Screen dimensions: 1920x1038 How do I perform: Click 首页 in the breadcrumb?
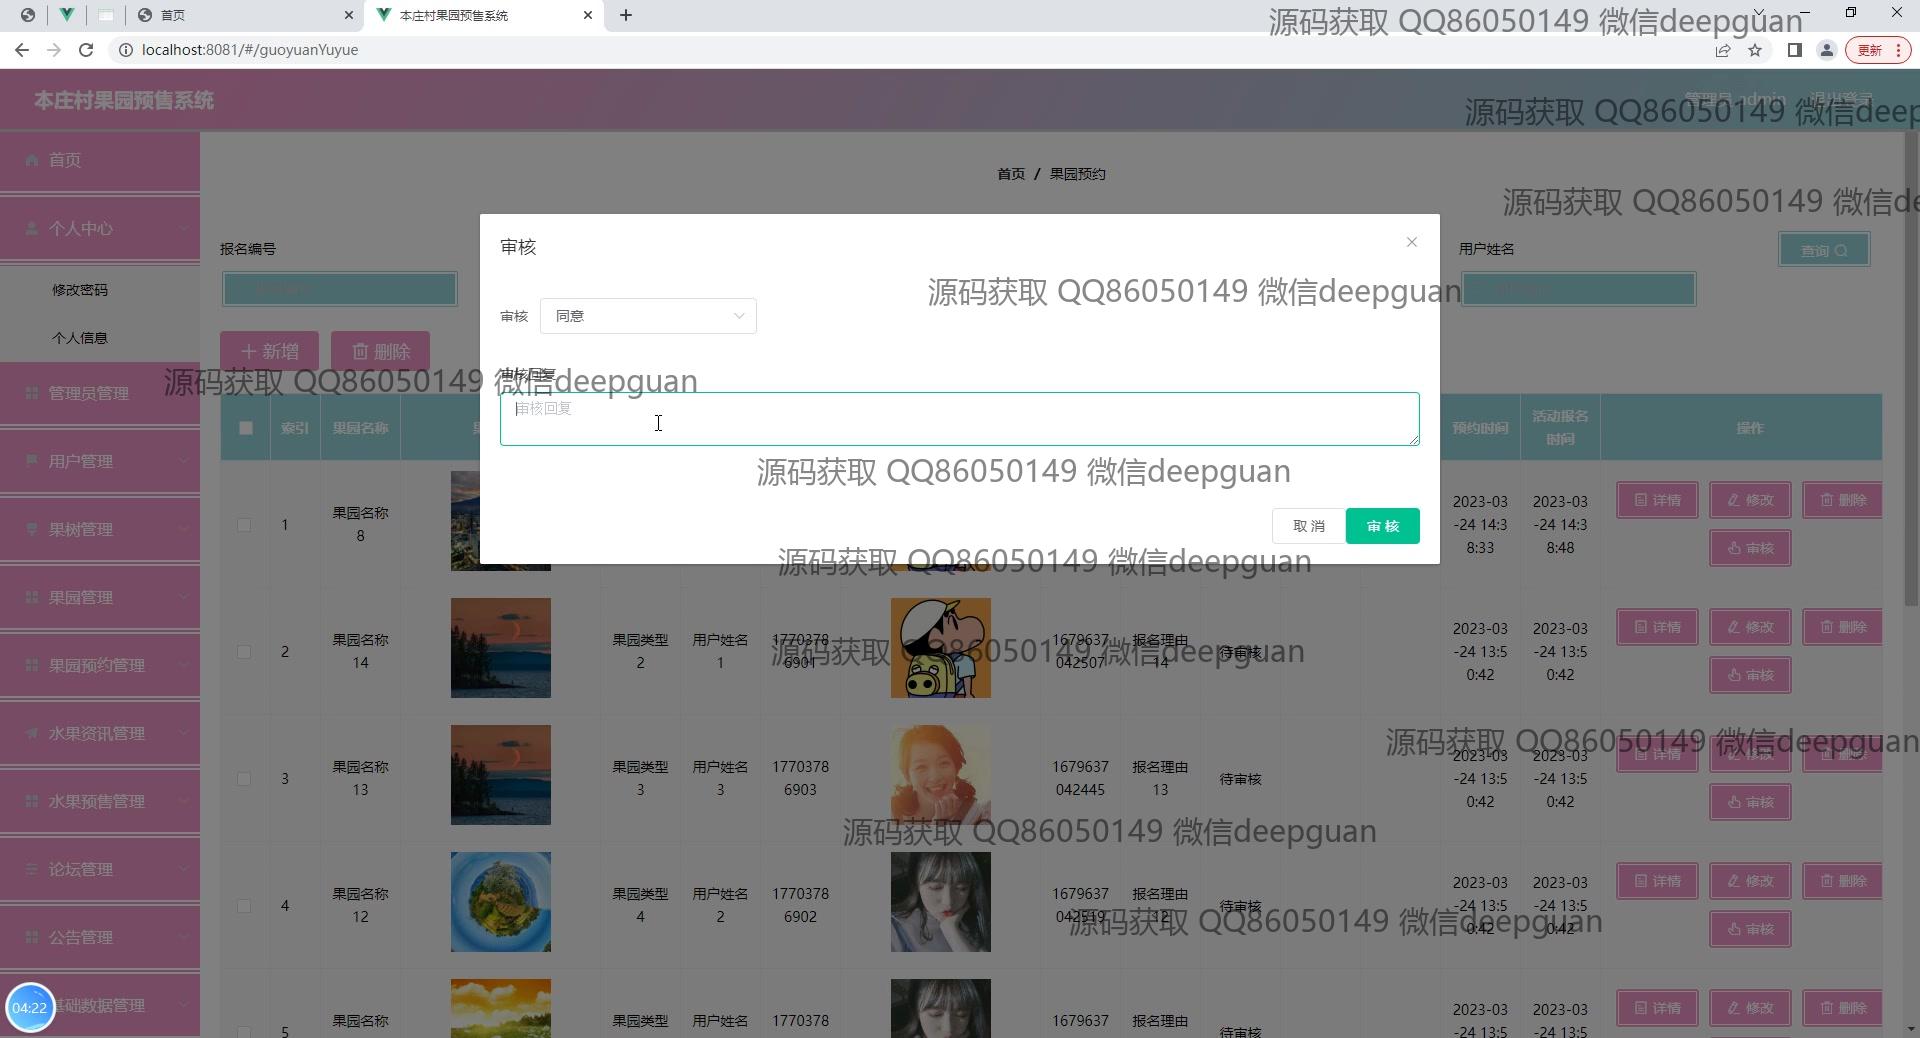pyautogui.click(x=1011, y=174)
